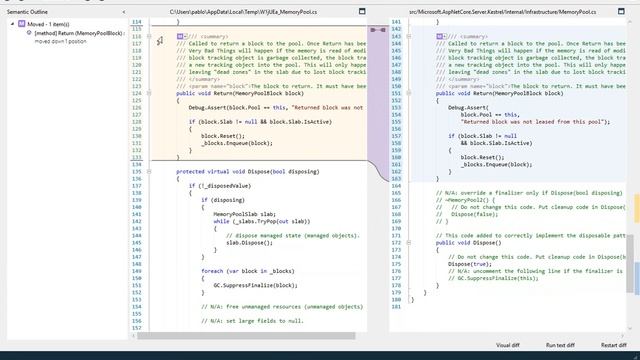Click the left pane file path W1jUEa_MemoryPool.cs

pos(243,12)
